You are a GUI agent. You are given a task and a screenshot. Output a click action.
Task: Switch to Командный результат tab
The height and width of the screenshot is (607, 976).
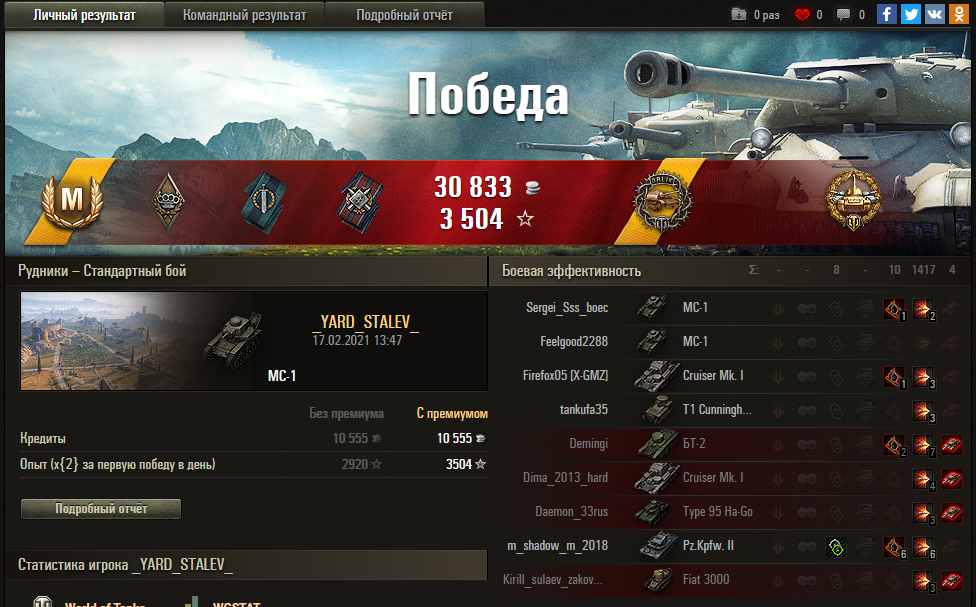(x=245, y=15)
